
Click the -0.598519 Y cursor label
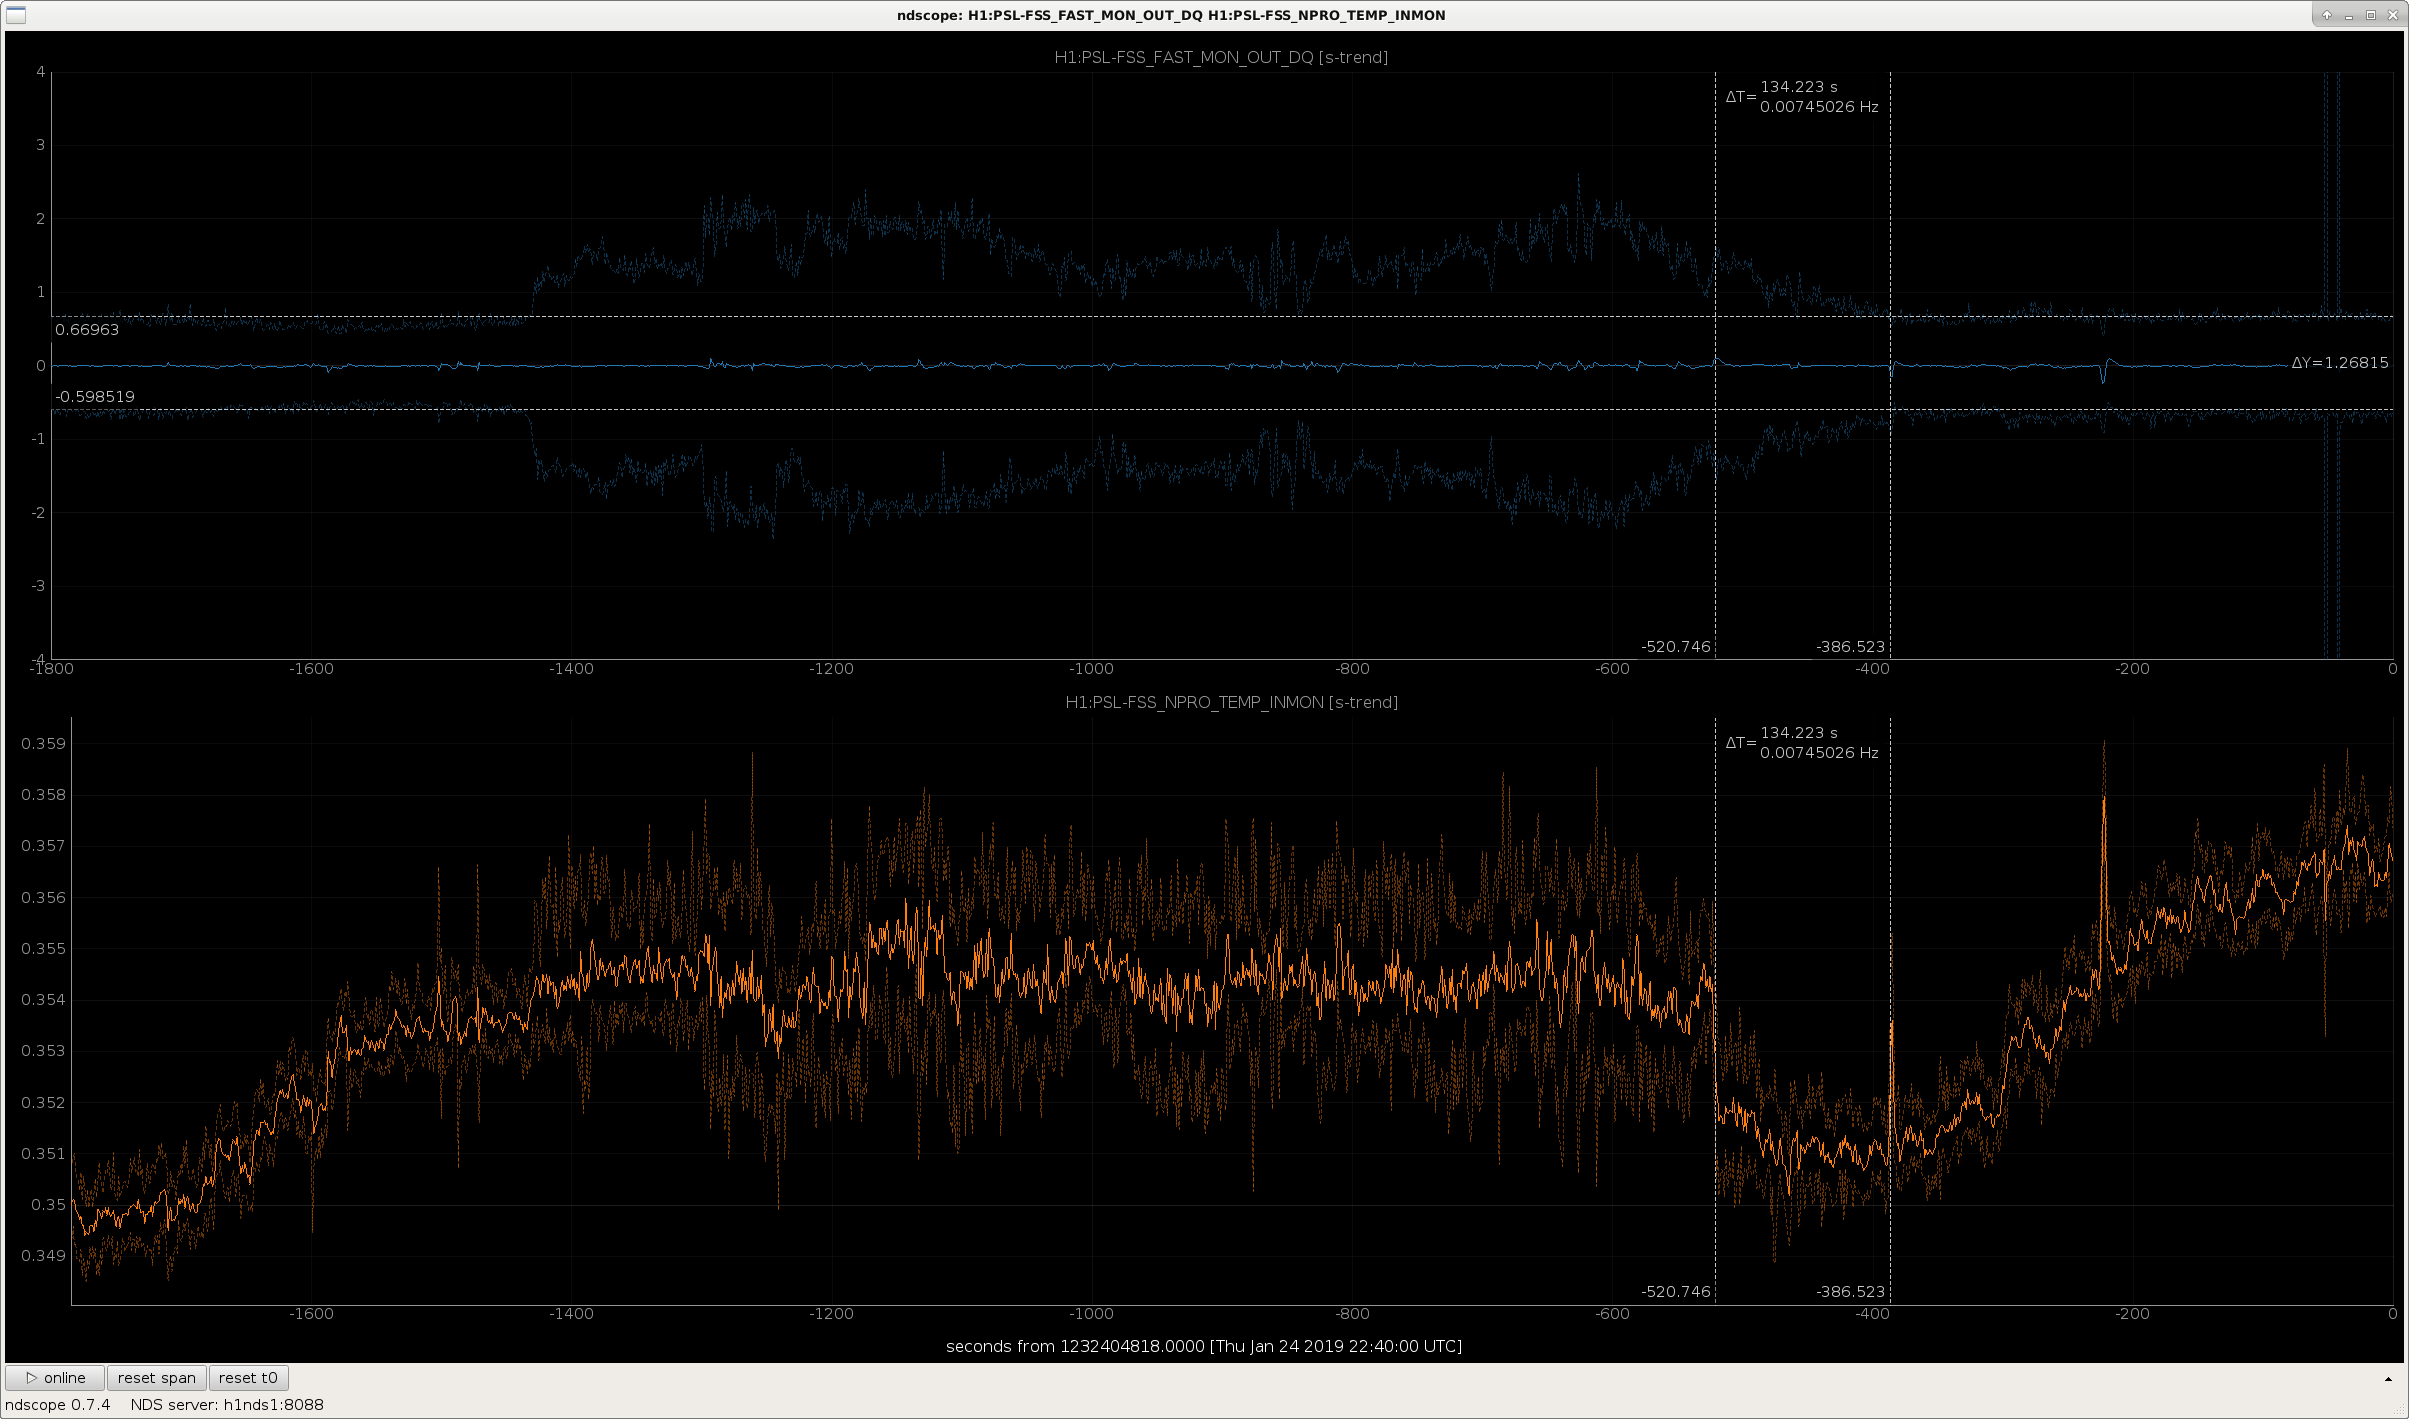95,397
